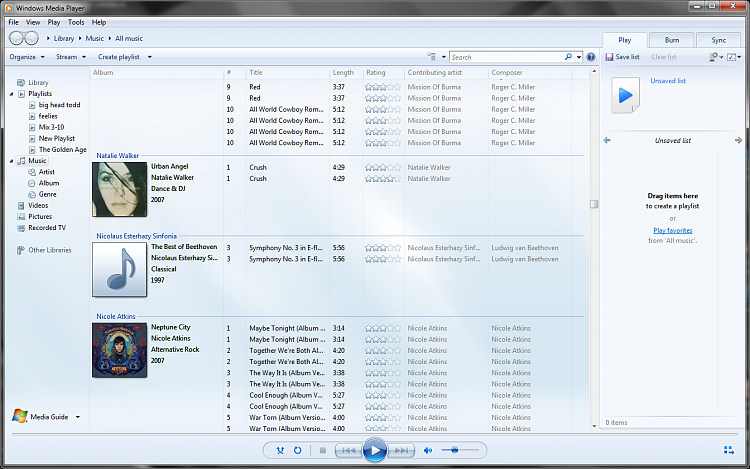750x469 pixels.
Task: Select the Play tab
Action: click(625, 40)
